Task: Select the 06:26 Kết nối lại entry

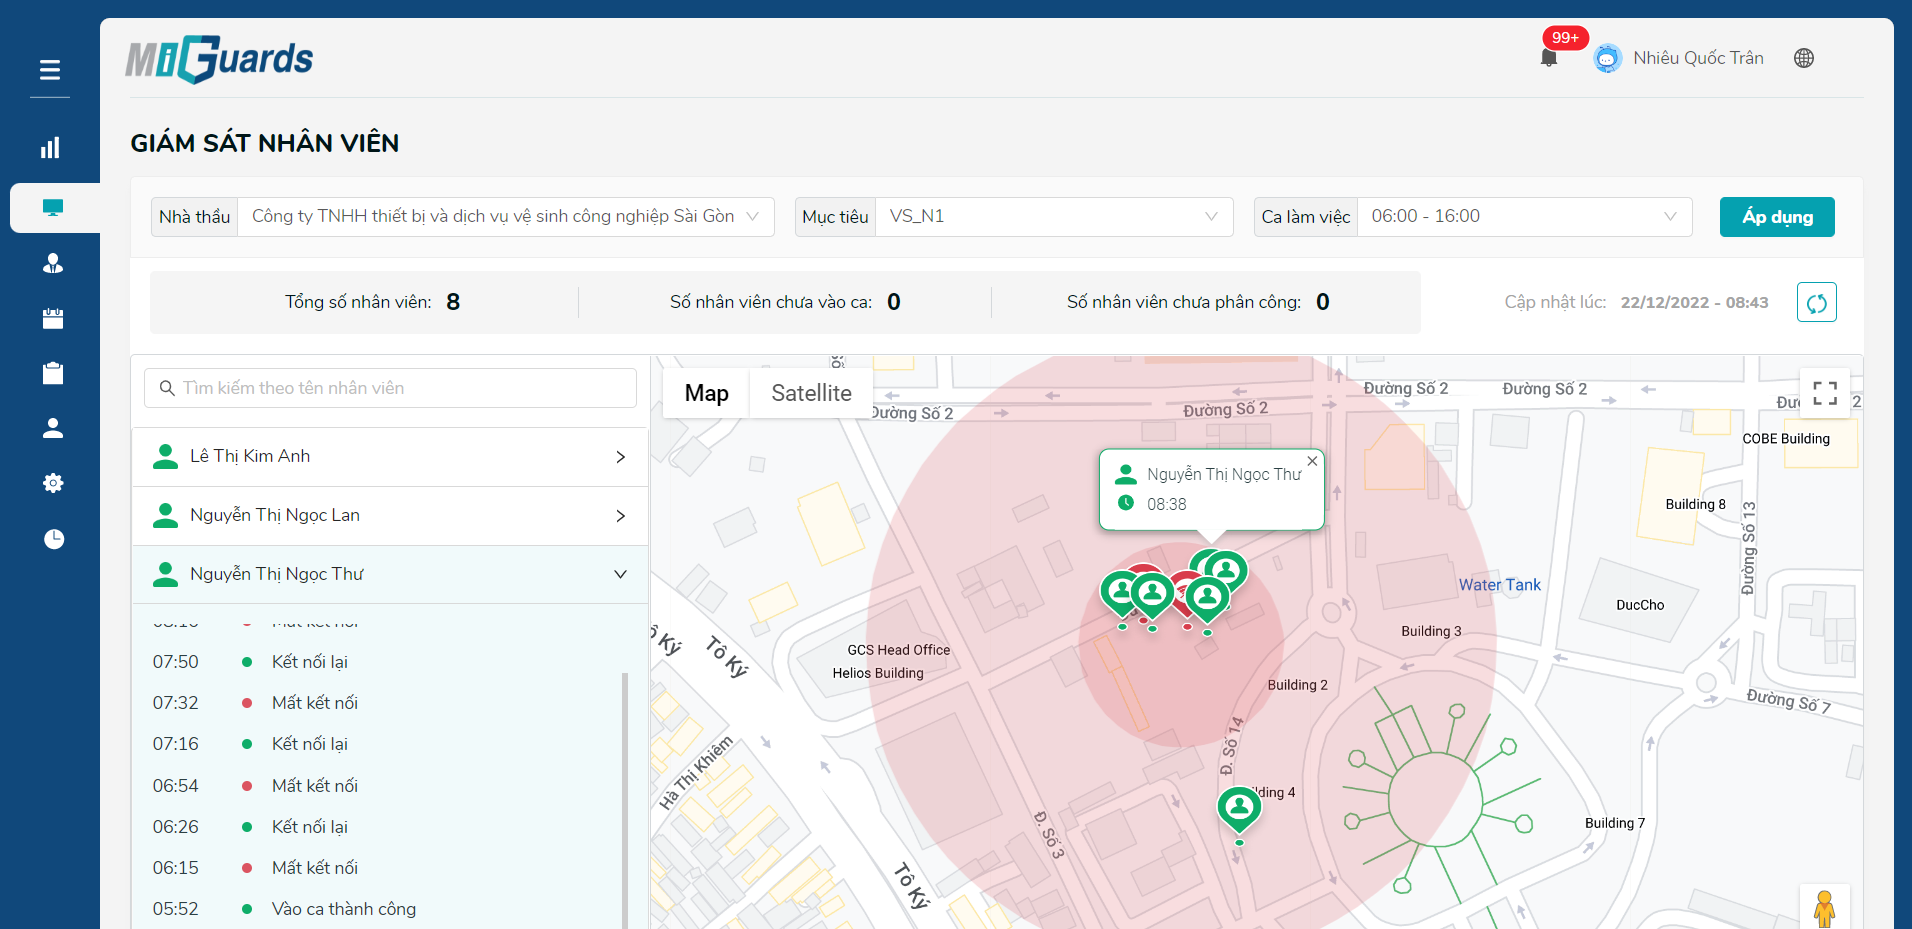Action: click(376, 827)
